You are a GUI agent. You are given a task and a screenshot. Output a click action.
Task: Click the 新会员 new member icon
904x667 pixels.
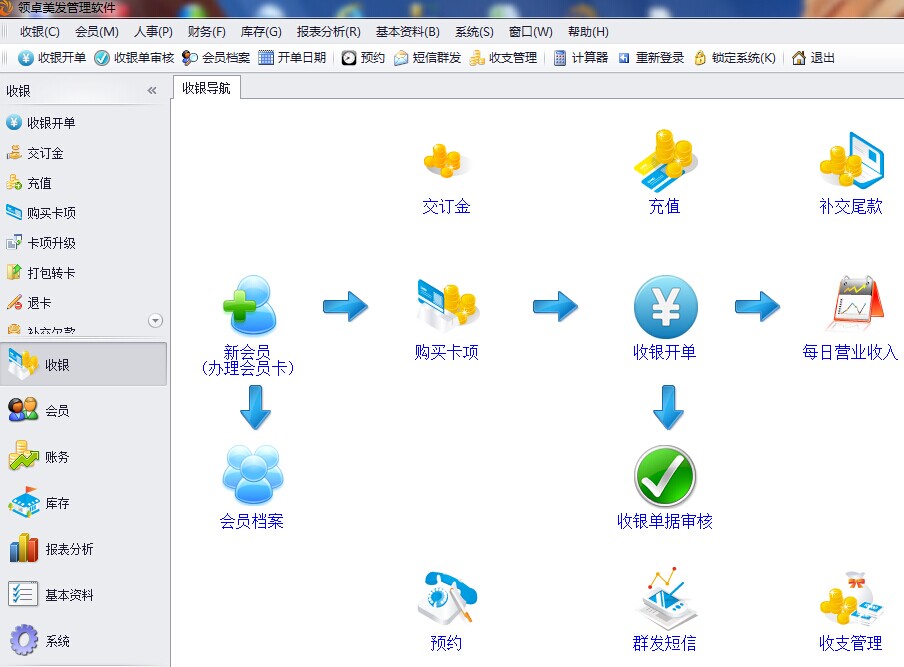click(x=246, y=305)
